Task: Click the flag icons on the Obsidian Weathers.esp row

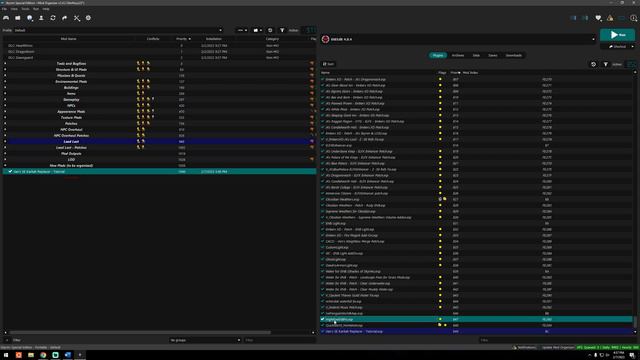Action: coord(442,199)
